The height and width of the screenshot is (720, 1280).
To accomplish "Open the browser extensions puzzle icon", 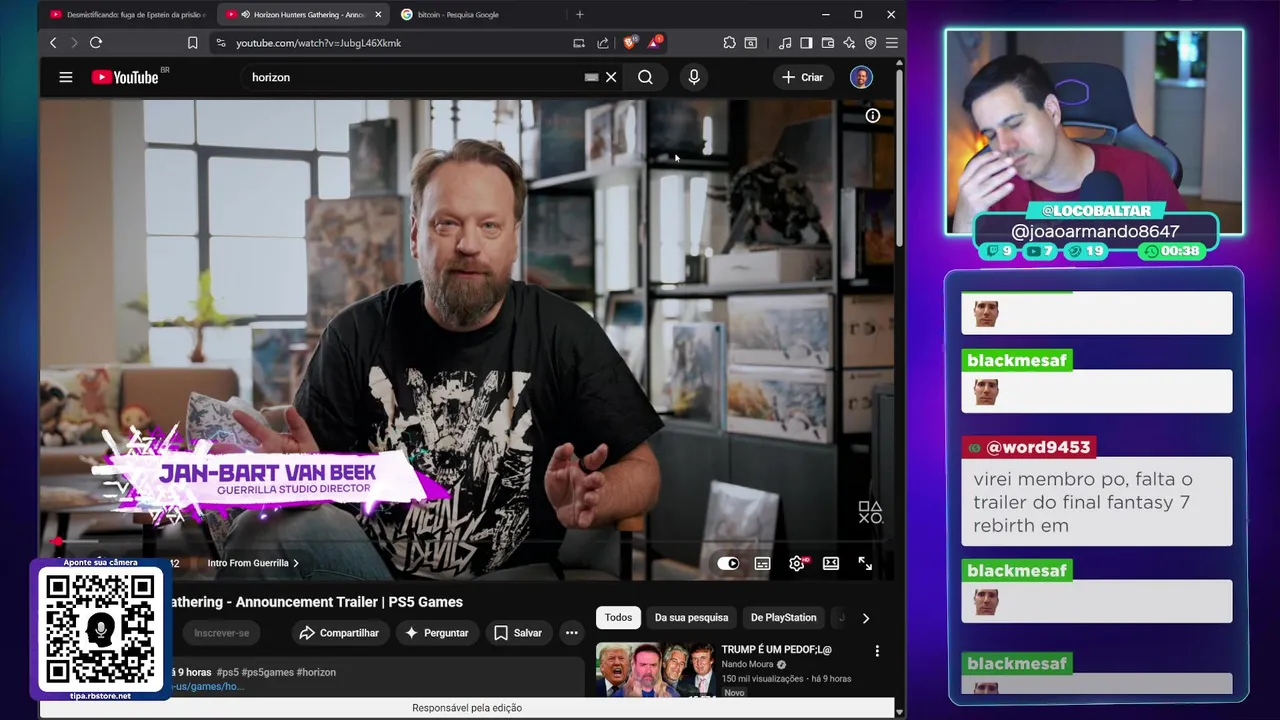I will [729, 43].
